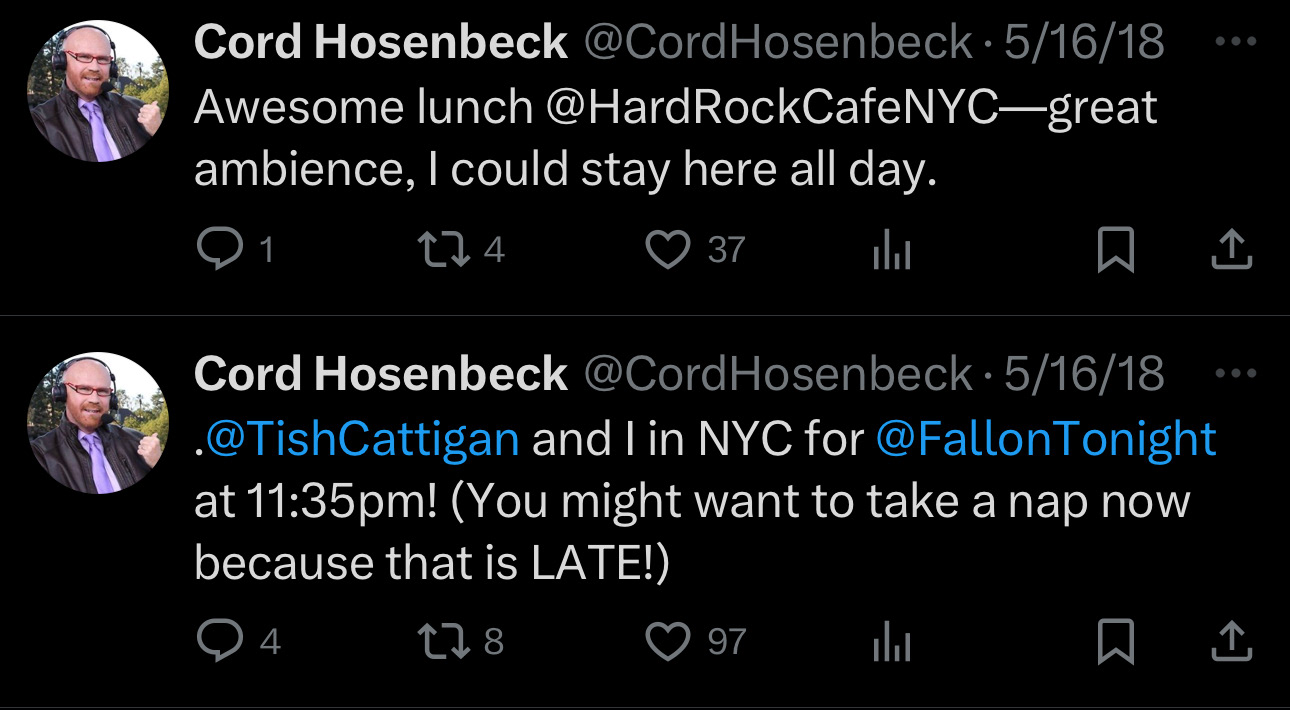Retweet the Fallon Tonight tweet
The height and width of the screenshot is (710, 1290).
tap(442, 641)
